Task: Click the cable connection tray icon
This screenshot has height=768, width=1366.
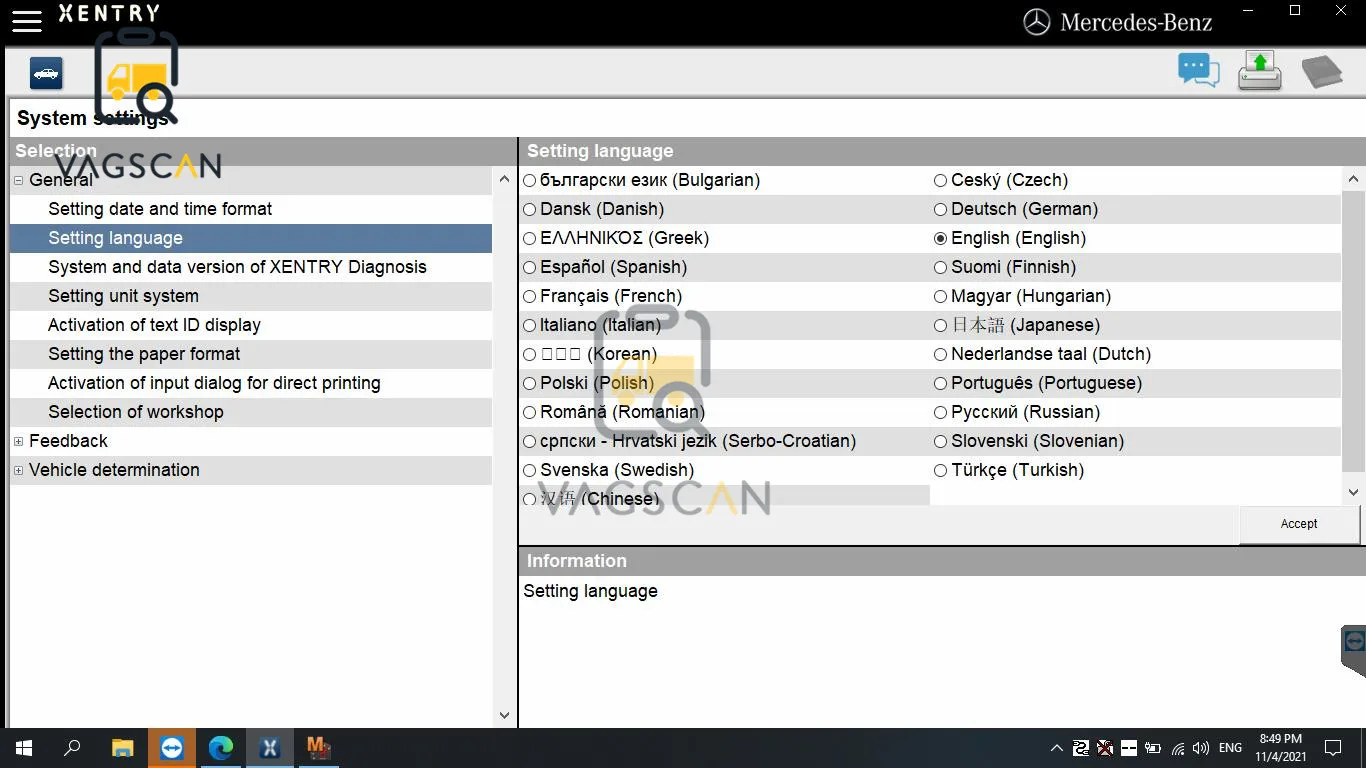Action: pyautogui.click(x=1081, y=748)
